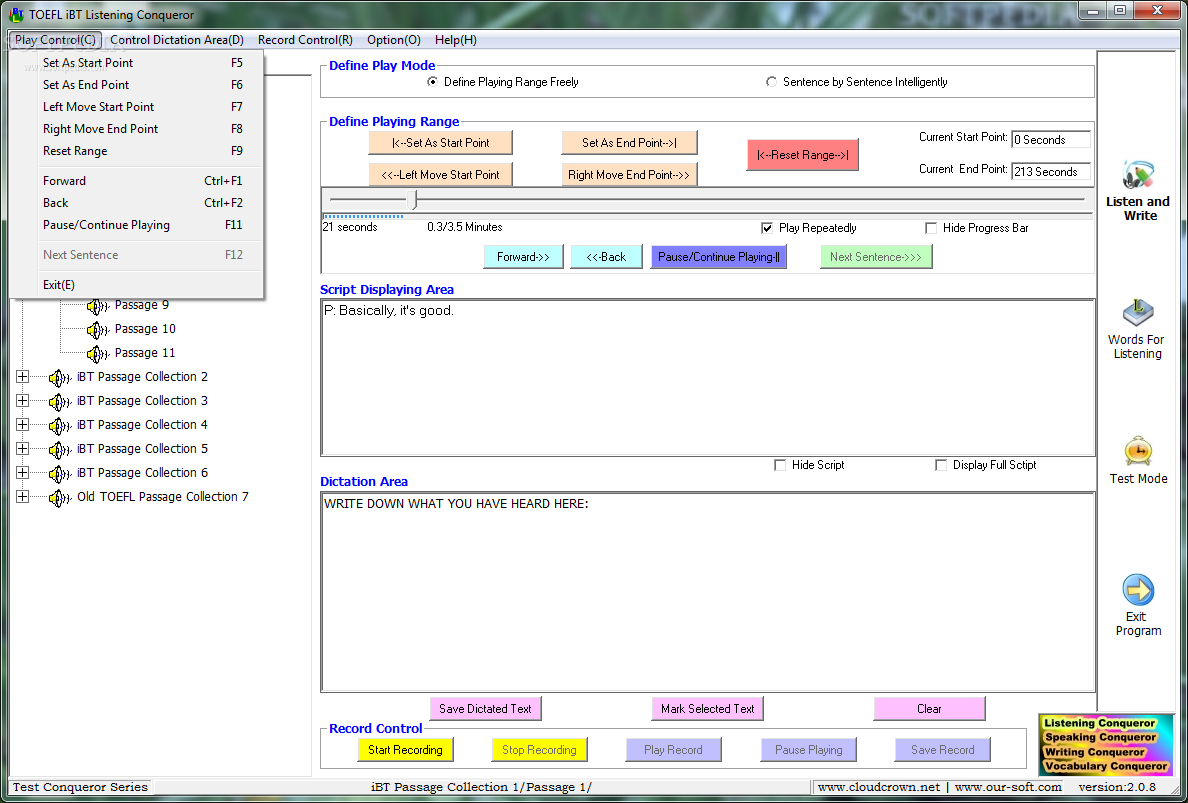Screen dimensions: 1188x803
Task: Click inside the Dictation Area text box
Action: [x=708, y=592]
